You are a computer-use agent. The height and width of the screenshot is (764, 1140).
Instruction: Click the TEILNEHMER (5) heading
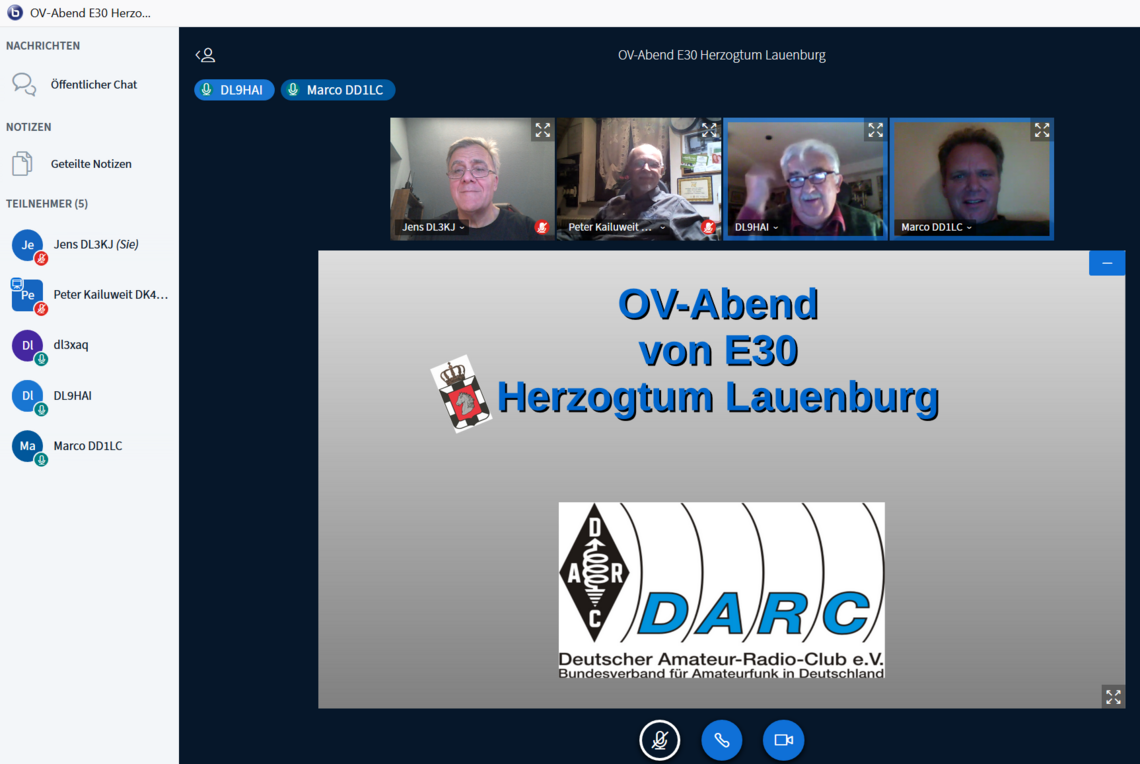47,204
